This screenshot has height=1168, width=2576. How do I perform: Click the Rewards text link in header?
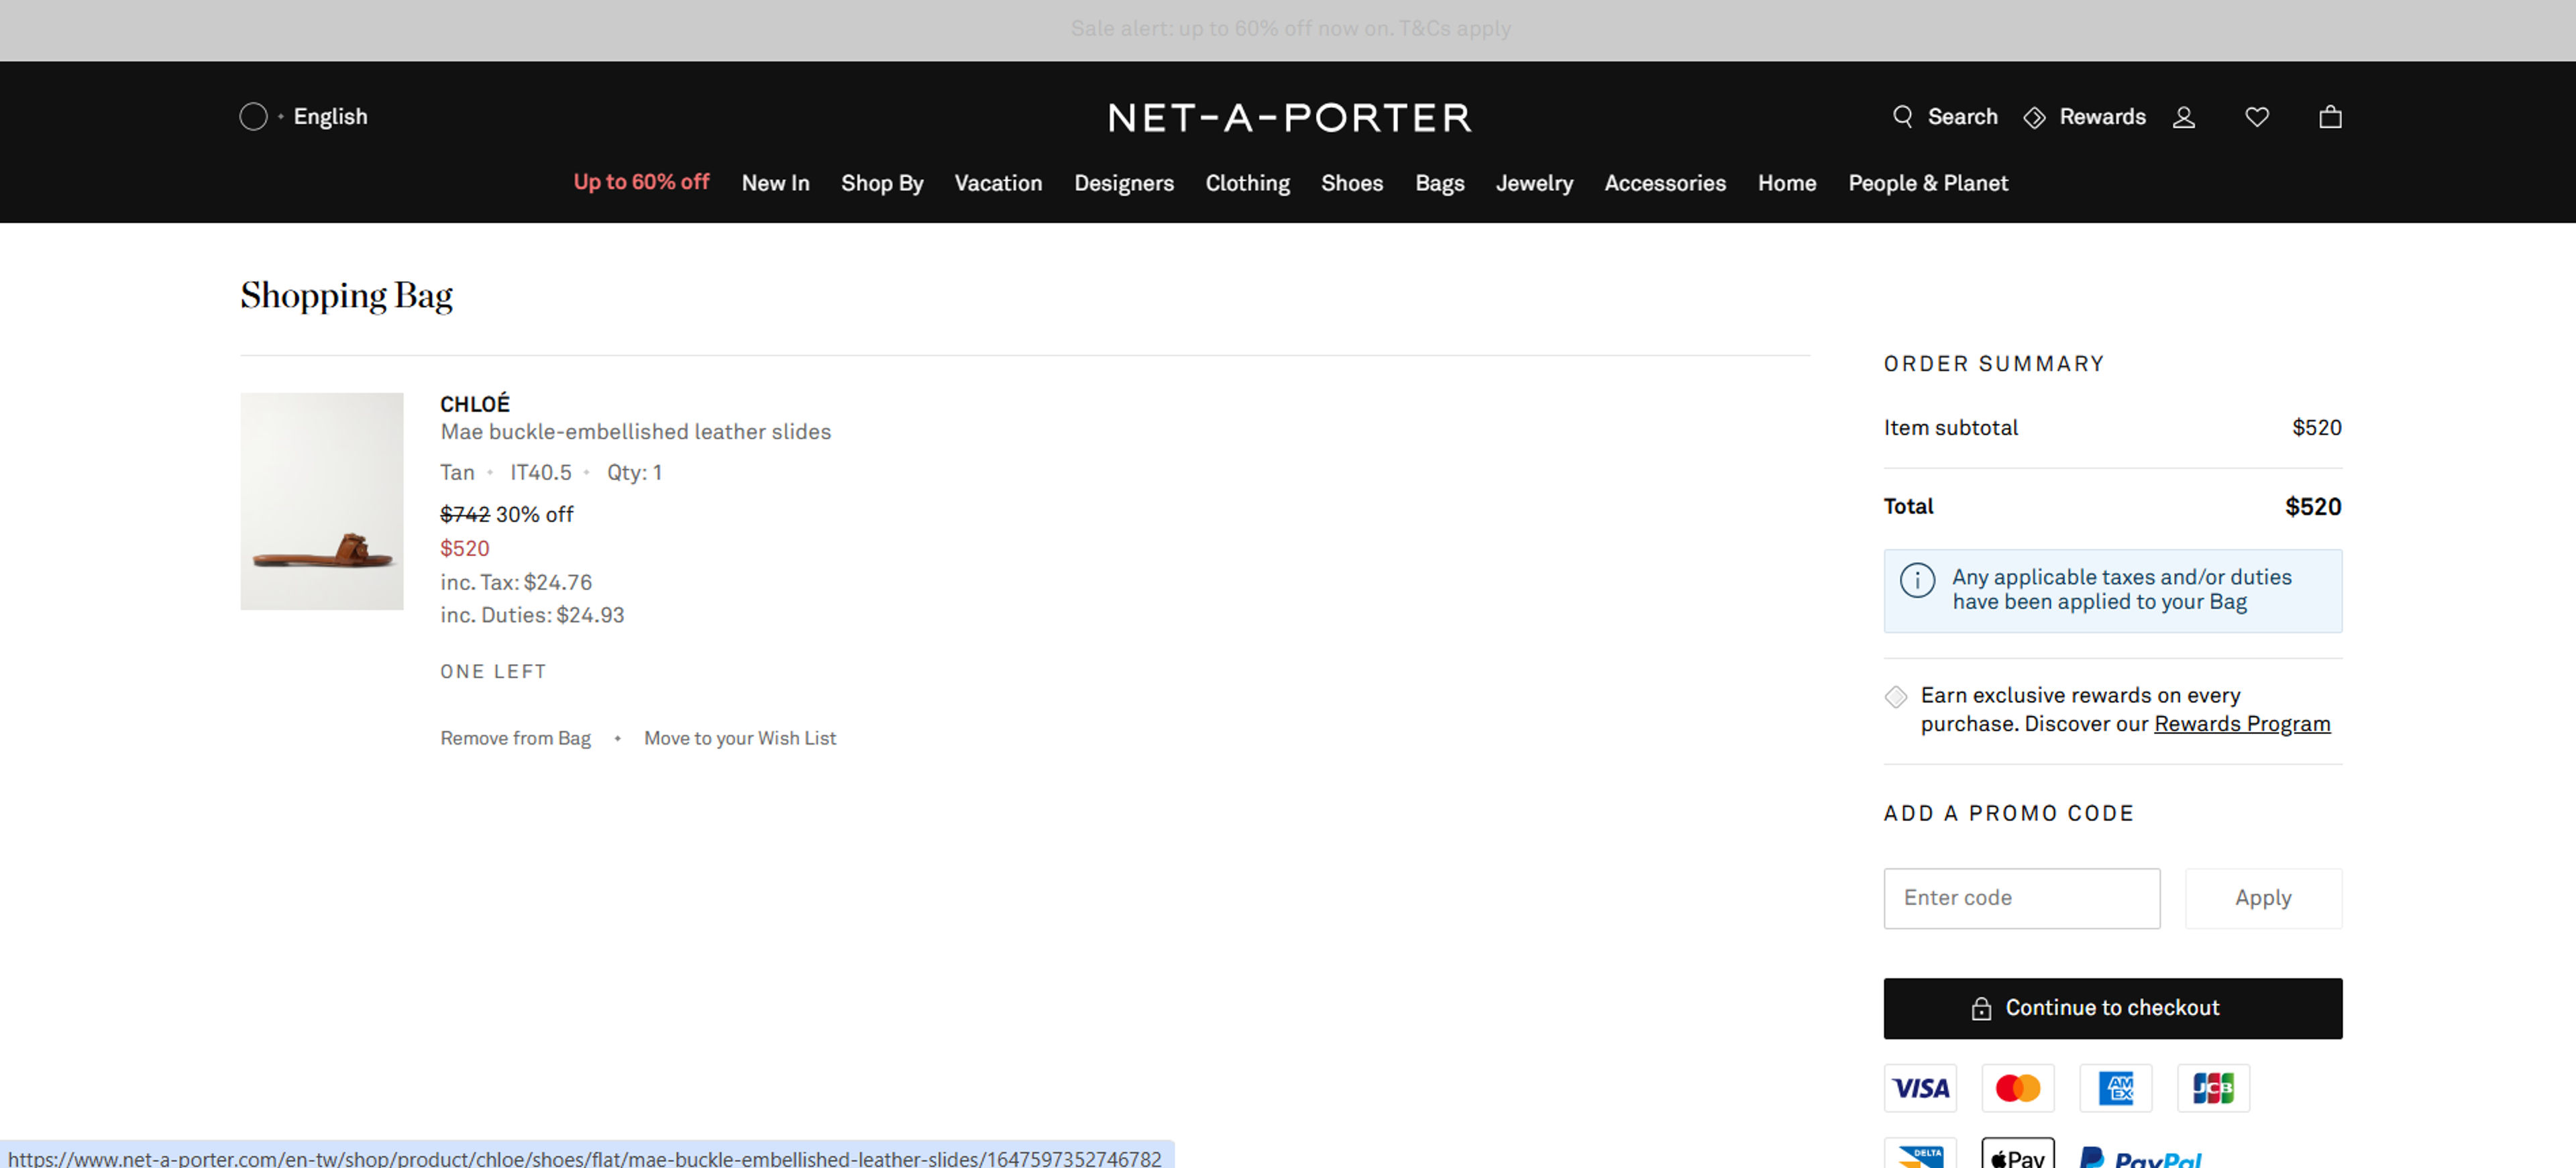2102,117
